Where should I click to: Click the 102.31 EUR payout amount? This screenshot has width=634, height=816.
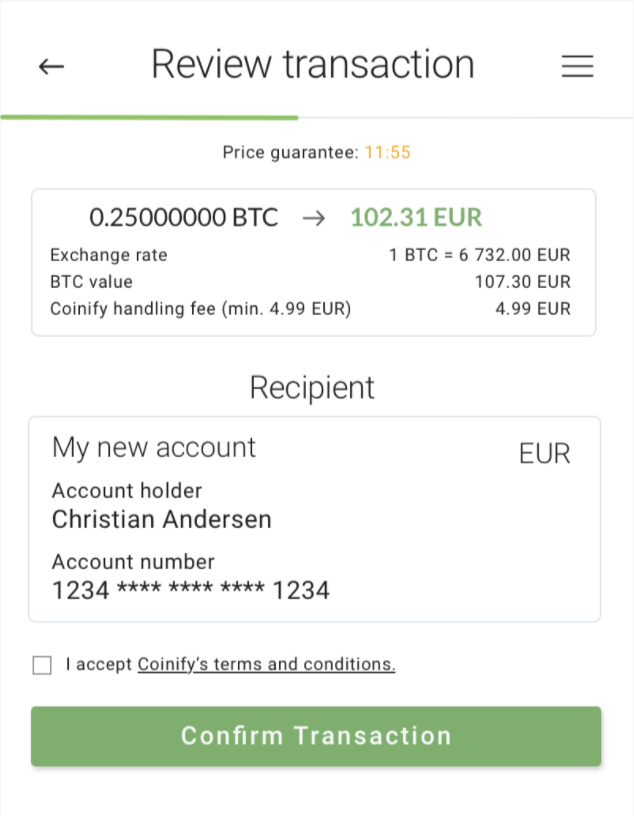(x=416, y=218)
